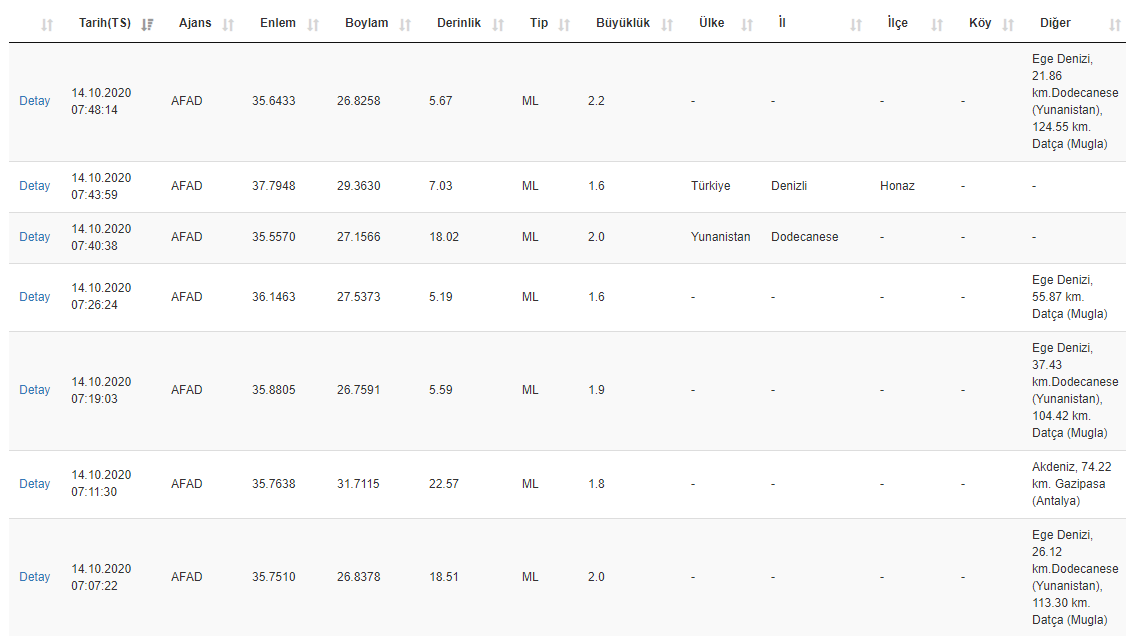Click Detay link for 07:19:03 event

pyautogui.click(x=34, y=390)
